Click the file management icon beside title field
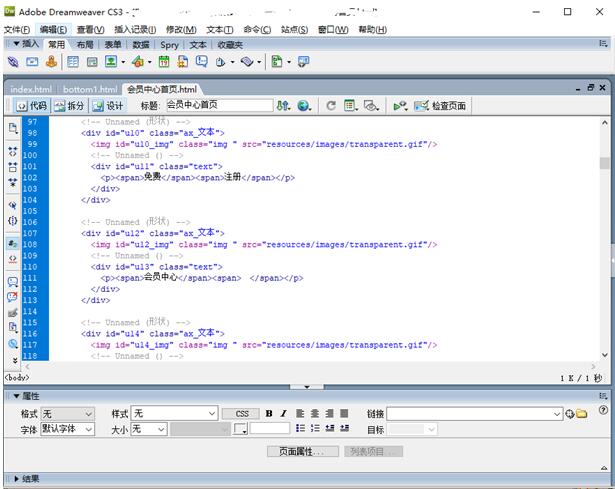This screenshot has height=489, width=615. (283, 105)
